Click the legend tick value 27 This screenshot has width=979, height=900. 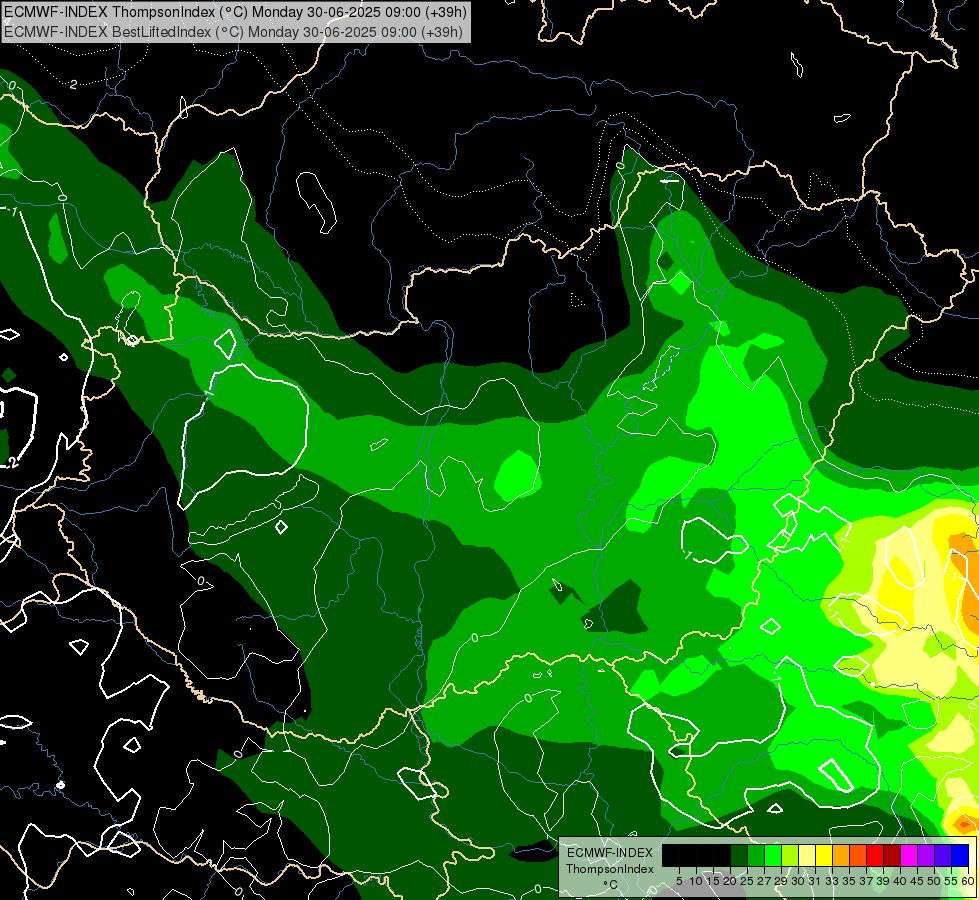point(764,881)
